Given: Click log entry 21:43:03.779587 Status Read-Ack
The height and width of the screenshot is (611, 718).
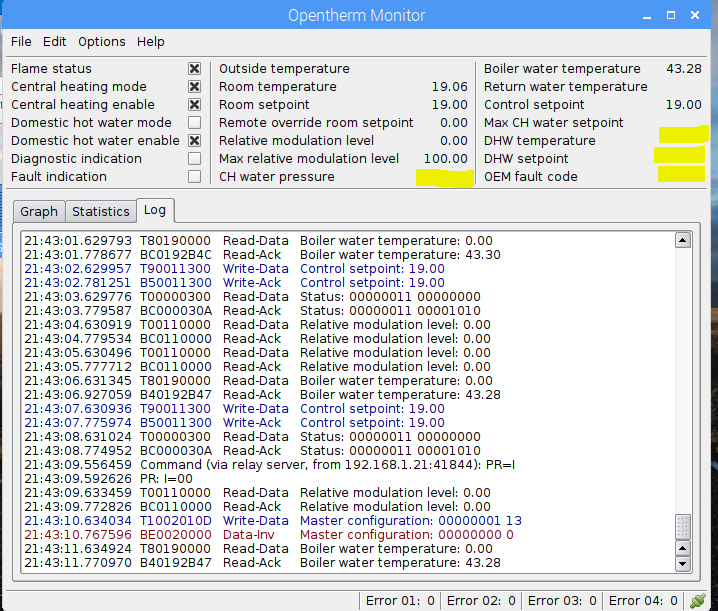Looking at the screenshot, I should [252, 311].
